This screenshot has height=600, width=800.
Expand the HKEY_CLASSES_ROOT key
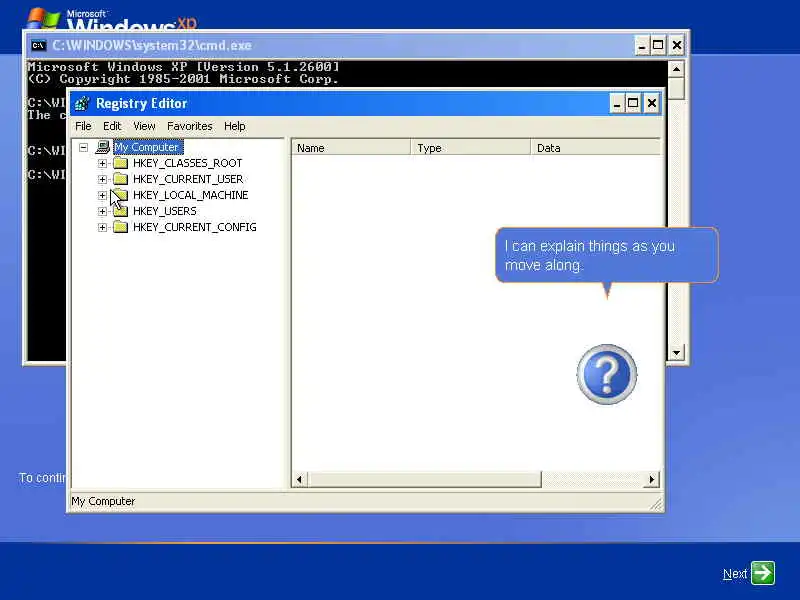103,163
